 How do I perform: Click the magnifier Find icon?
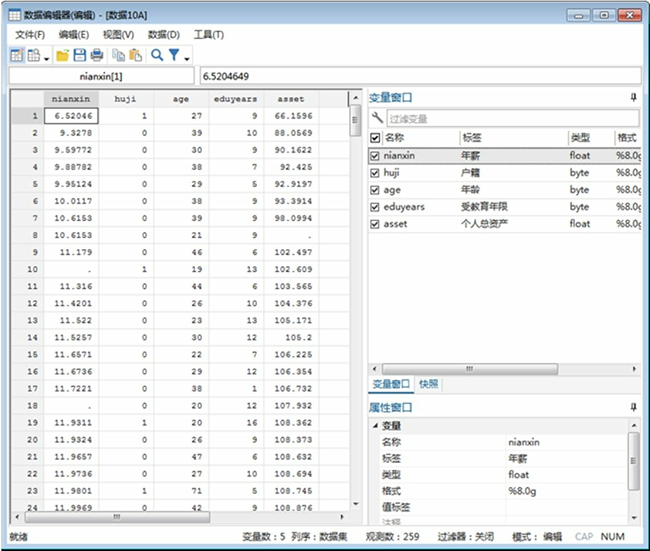tap(157, 55)
